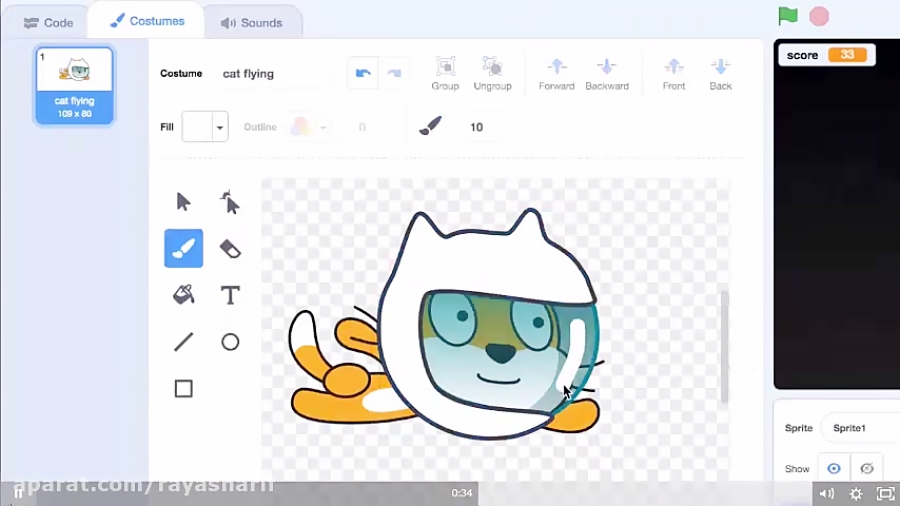900x506 pixels.
Task: Click the brush size icon
Action: (430, 126)
